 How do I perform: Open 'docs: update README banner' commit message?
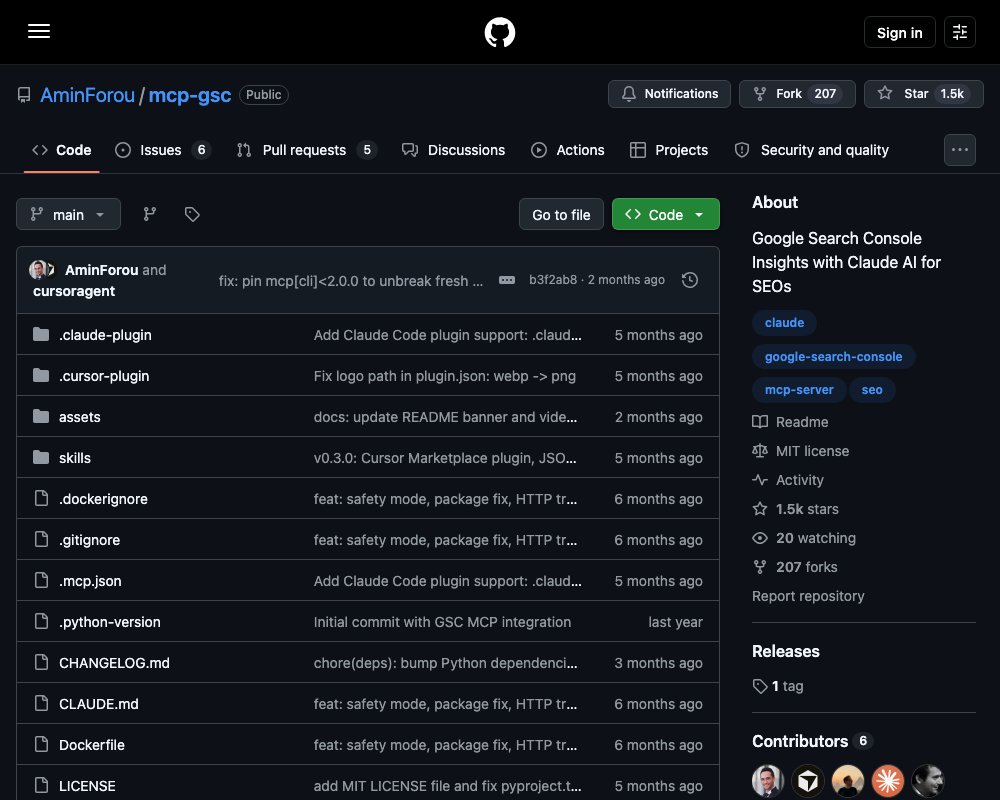[x=445, y=417]
